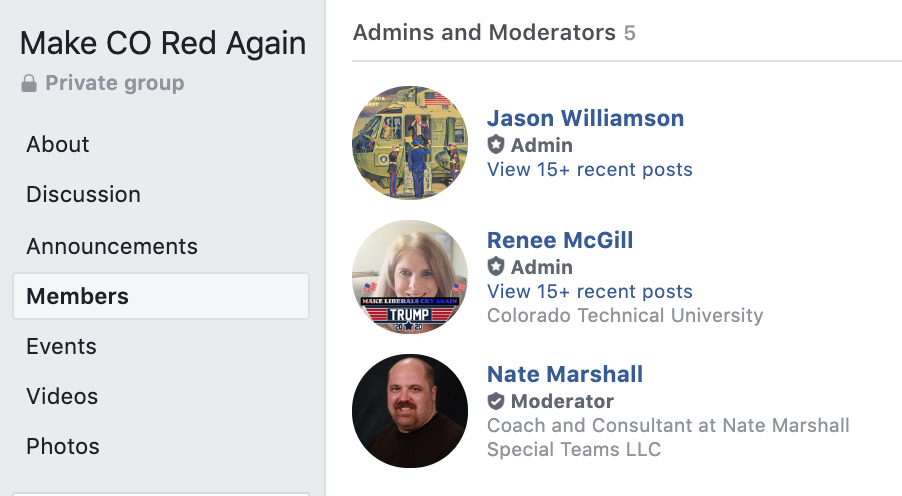
Task: Click the Admin shield badge under Renee McGill
Action: pyautogui.click(x=496, y=267)
